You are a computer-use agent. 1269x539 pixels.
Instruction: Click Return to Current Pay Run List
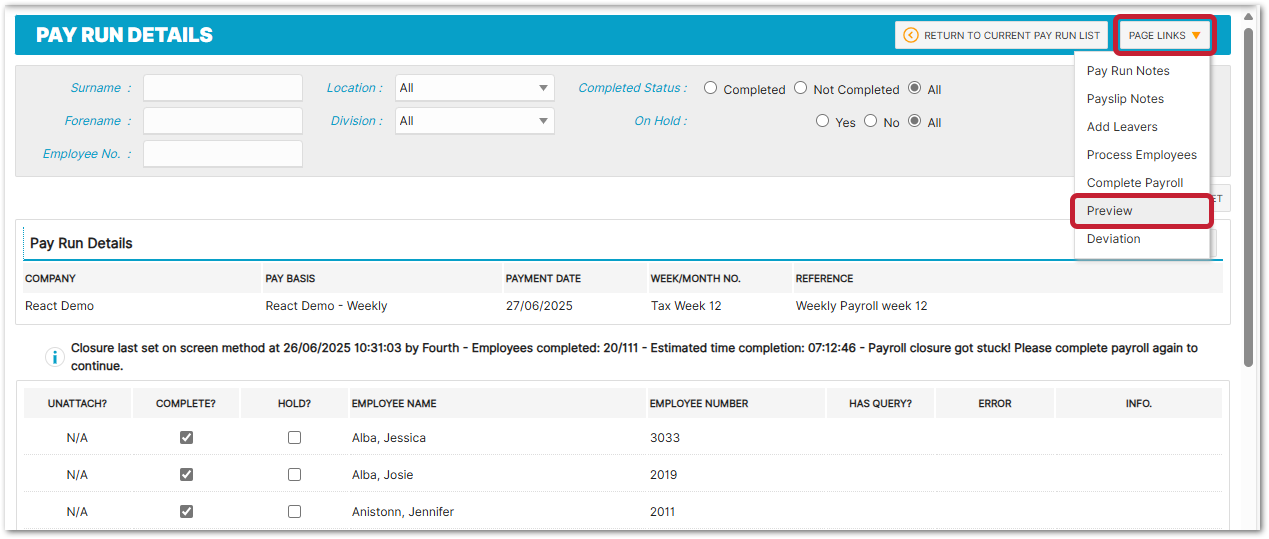[x=1001, y=36]
